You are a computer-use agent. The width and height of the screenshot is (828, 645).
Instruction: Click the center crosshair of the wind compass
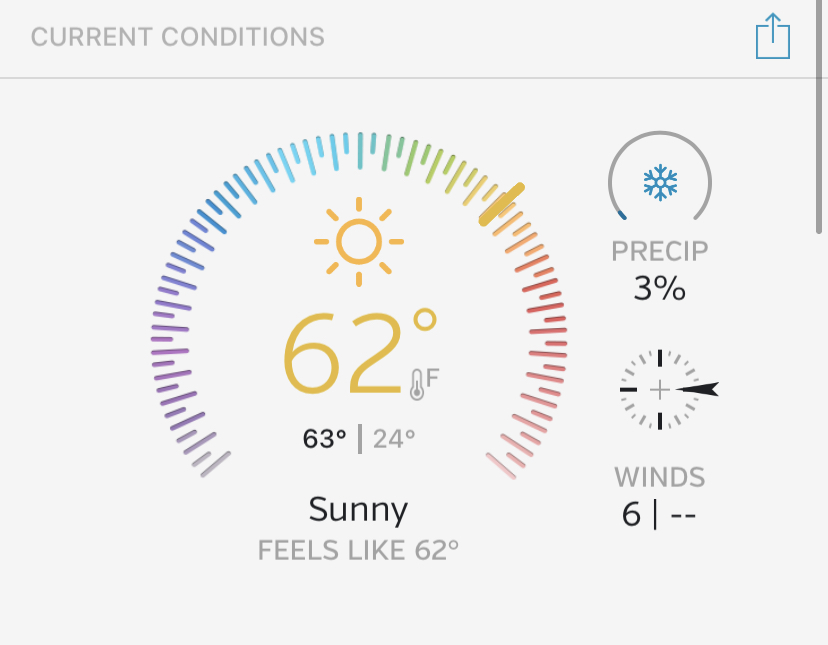[660, 390]
